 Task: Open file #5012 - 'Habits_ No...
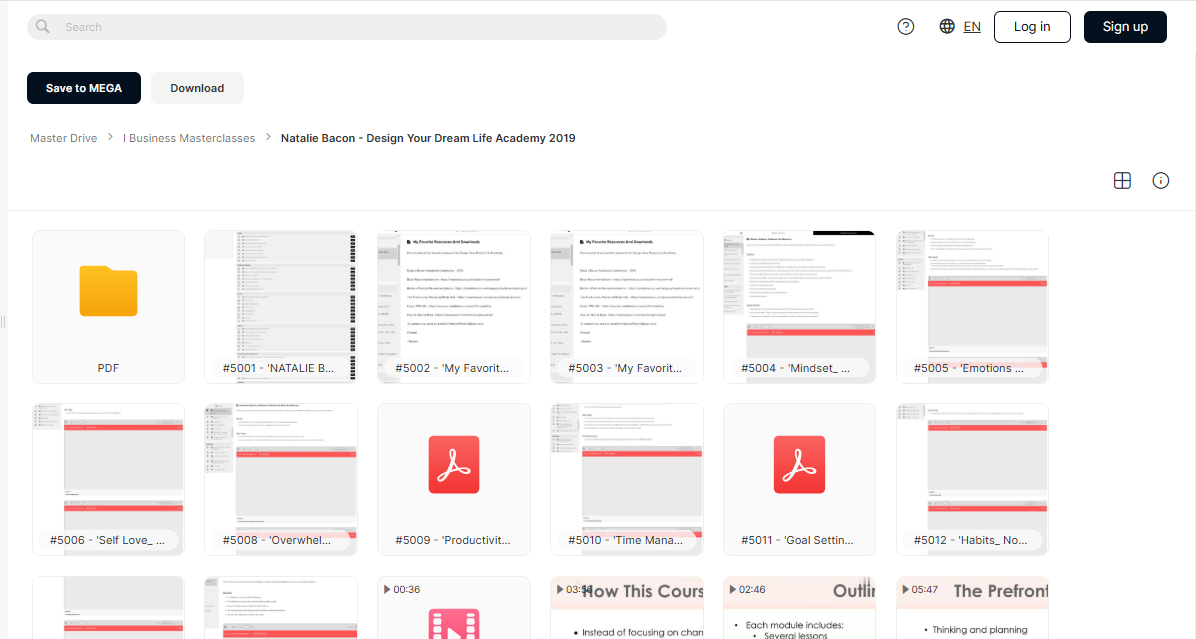pyautogui.click(x=973, y=479)
